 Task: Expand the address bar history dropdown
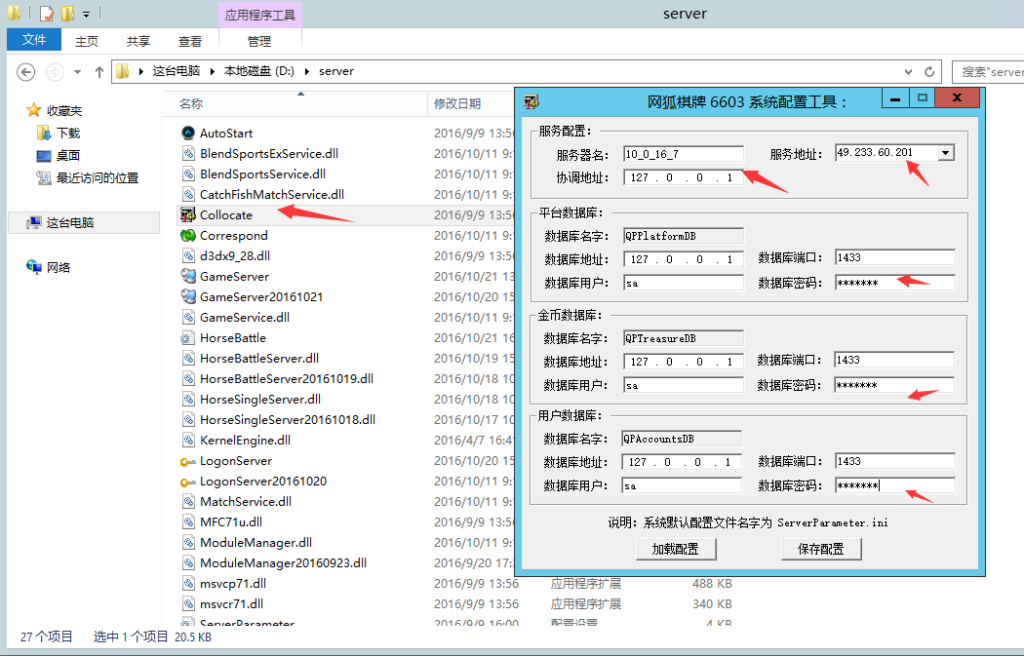(907, 72)
